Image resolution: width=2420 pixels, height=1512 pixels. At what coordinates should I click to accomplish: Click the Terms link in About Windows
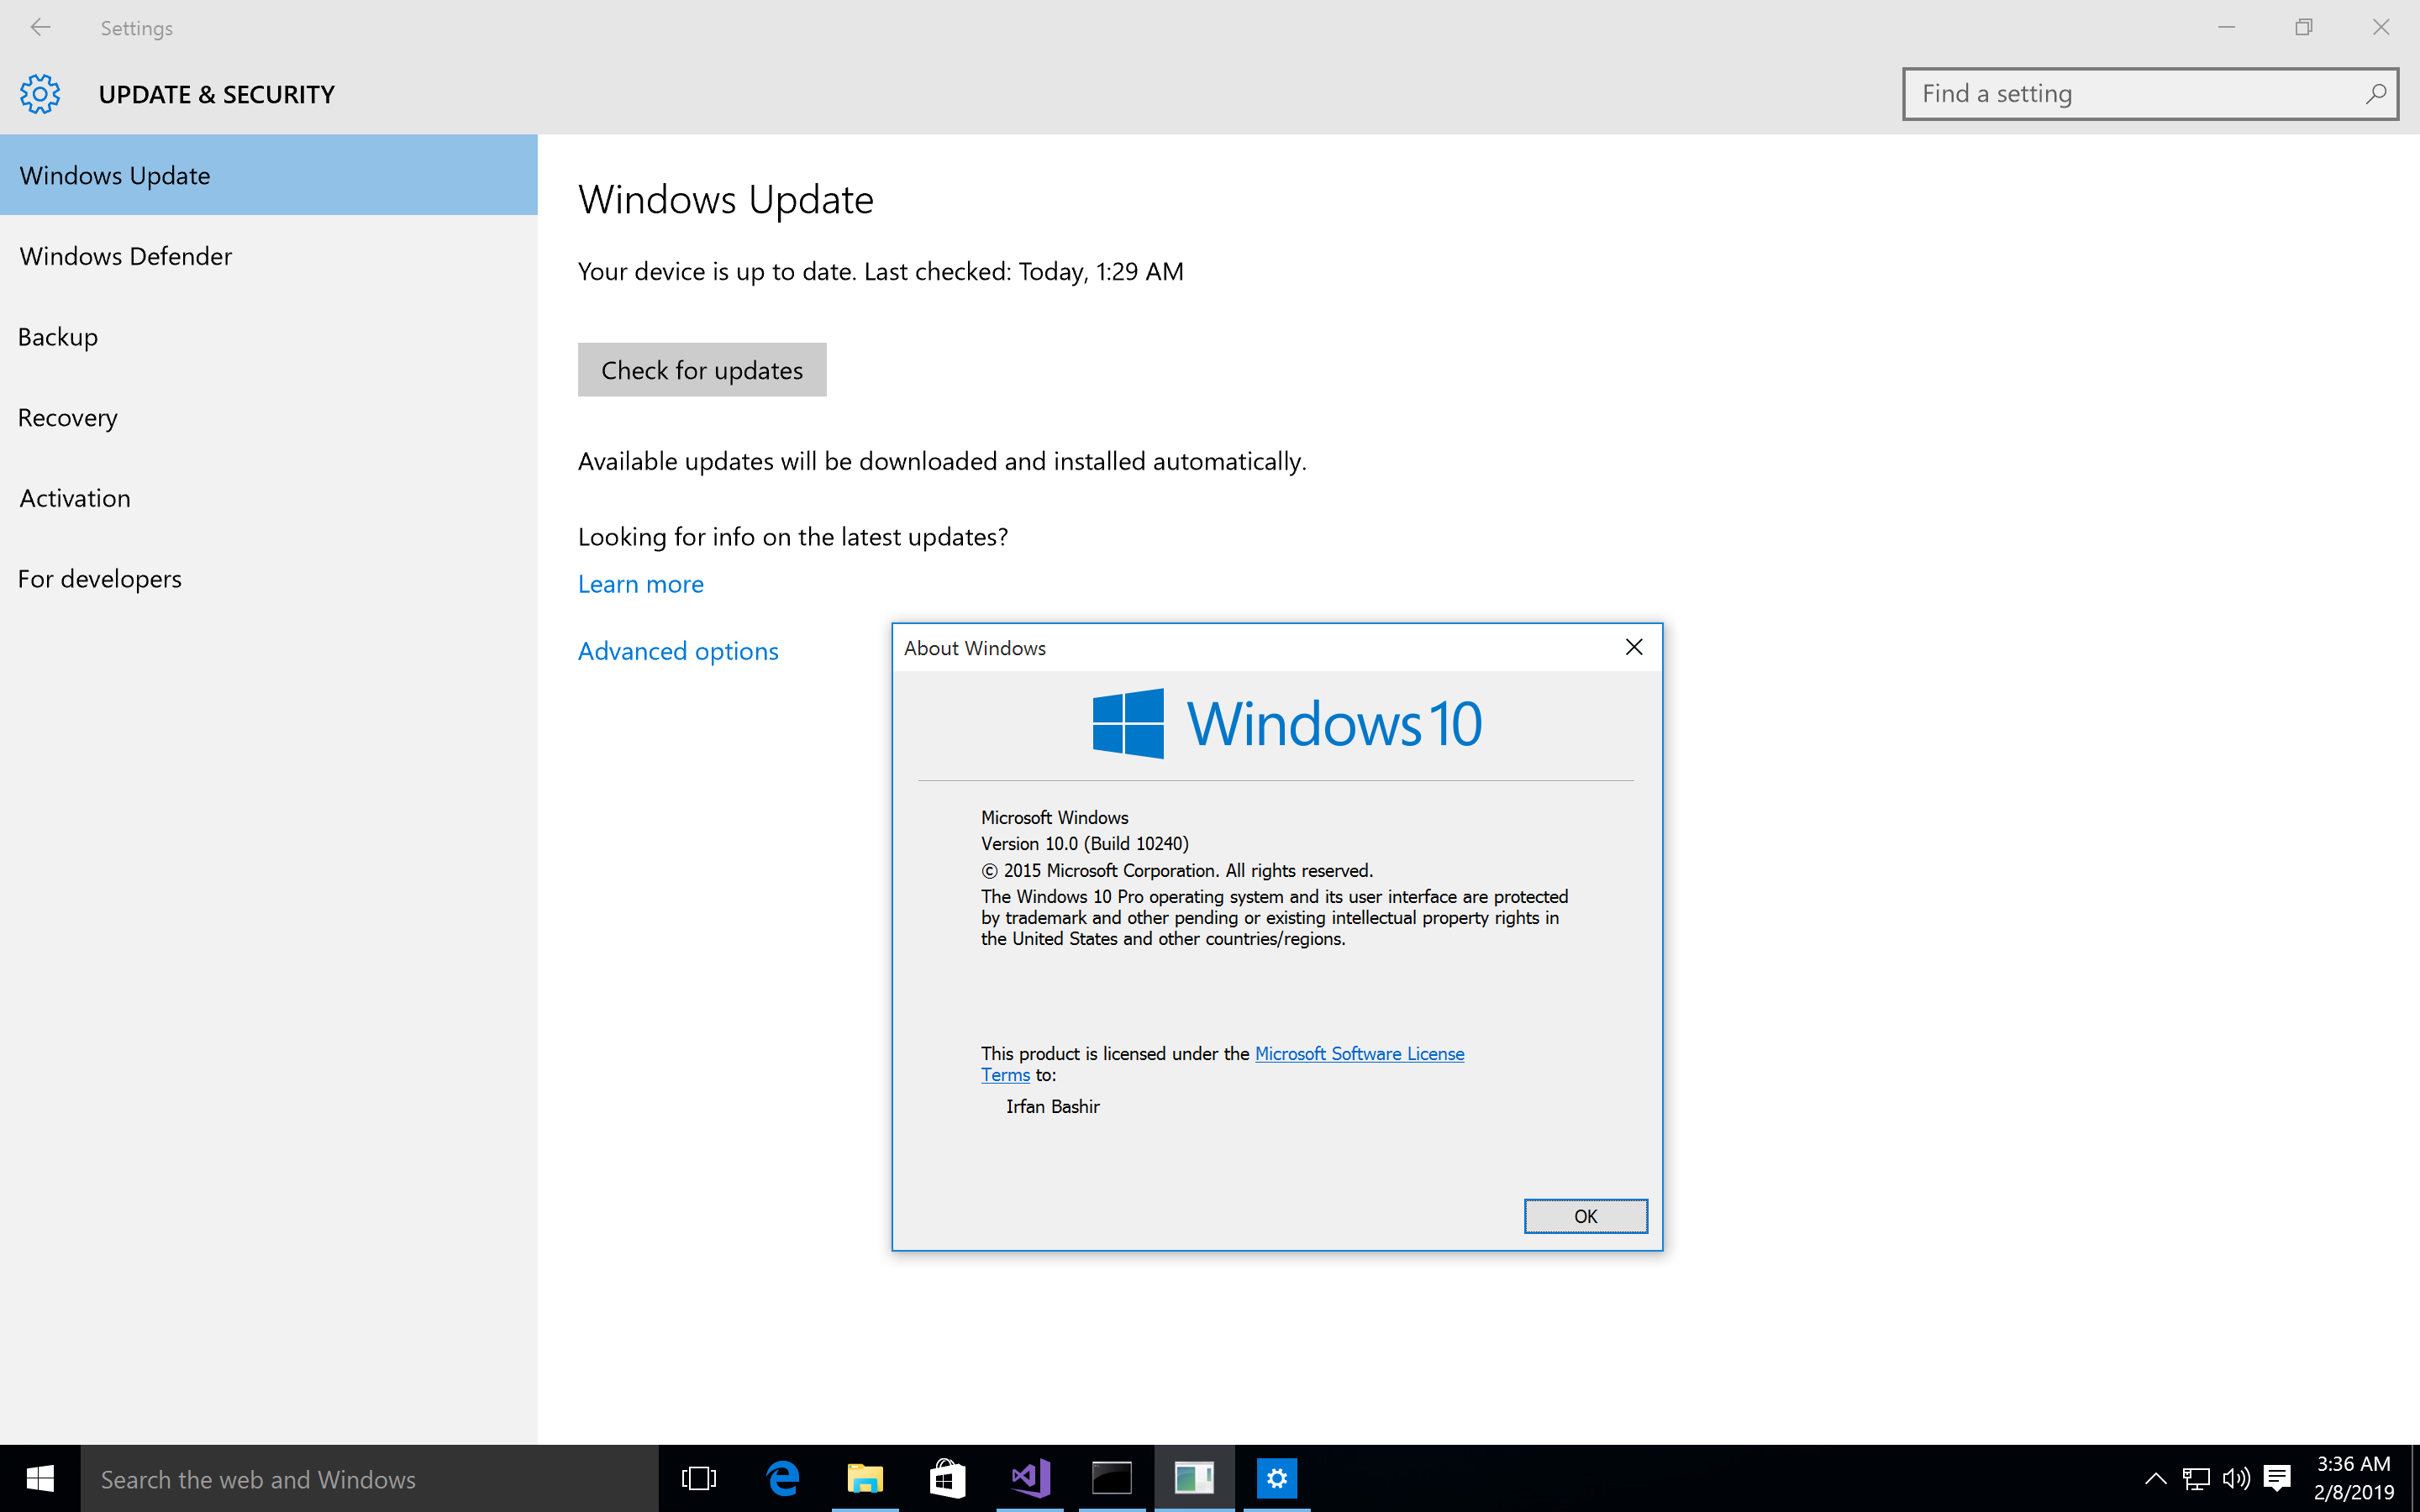pyautogui.click(x=1005, y=1075)
